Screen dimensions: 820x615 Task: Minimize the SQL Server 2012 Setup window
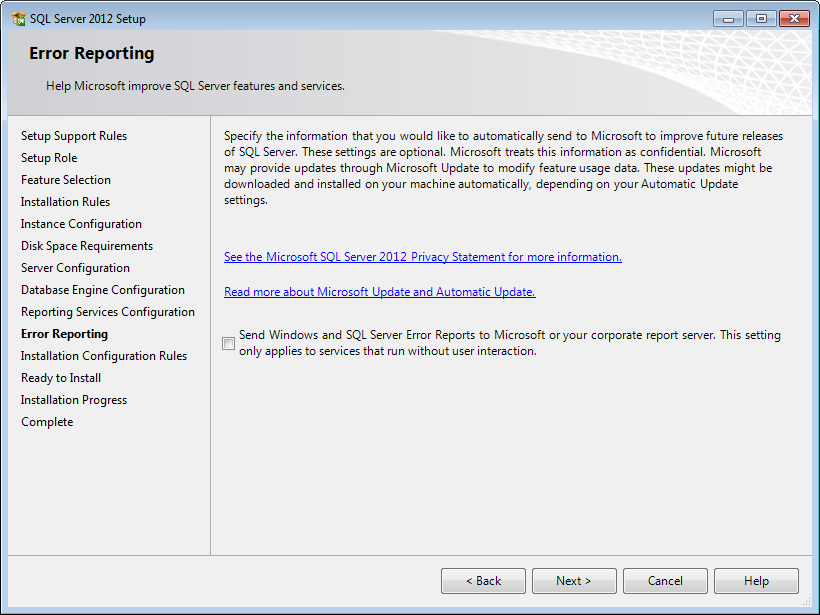(728, 19)
